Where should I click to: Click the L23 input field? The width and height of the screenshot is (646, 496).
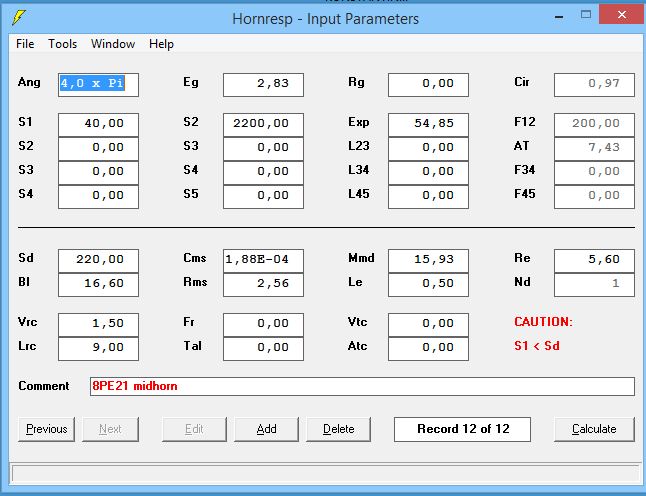428,149
